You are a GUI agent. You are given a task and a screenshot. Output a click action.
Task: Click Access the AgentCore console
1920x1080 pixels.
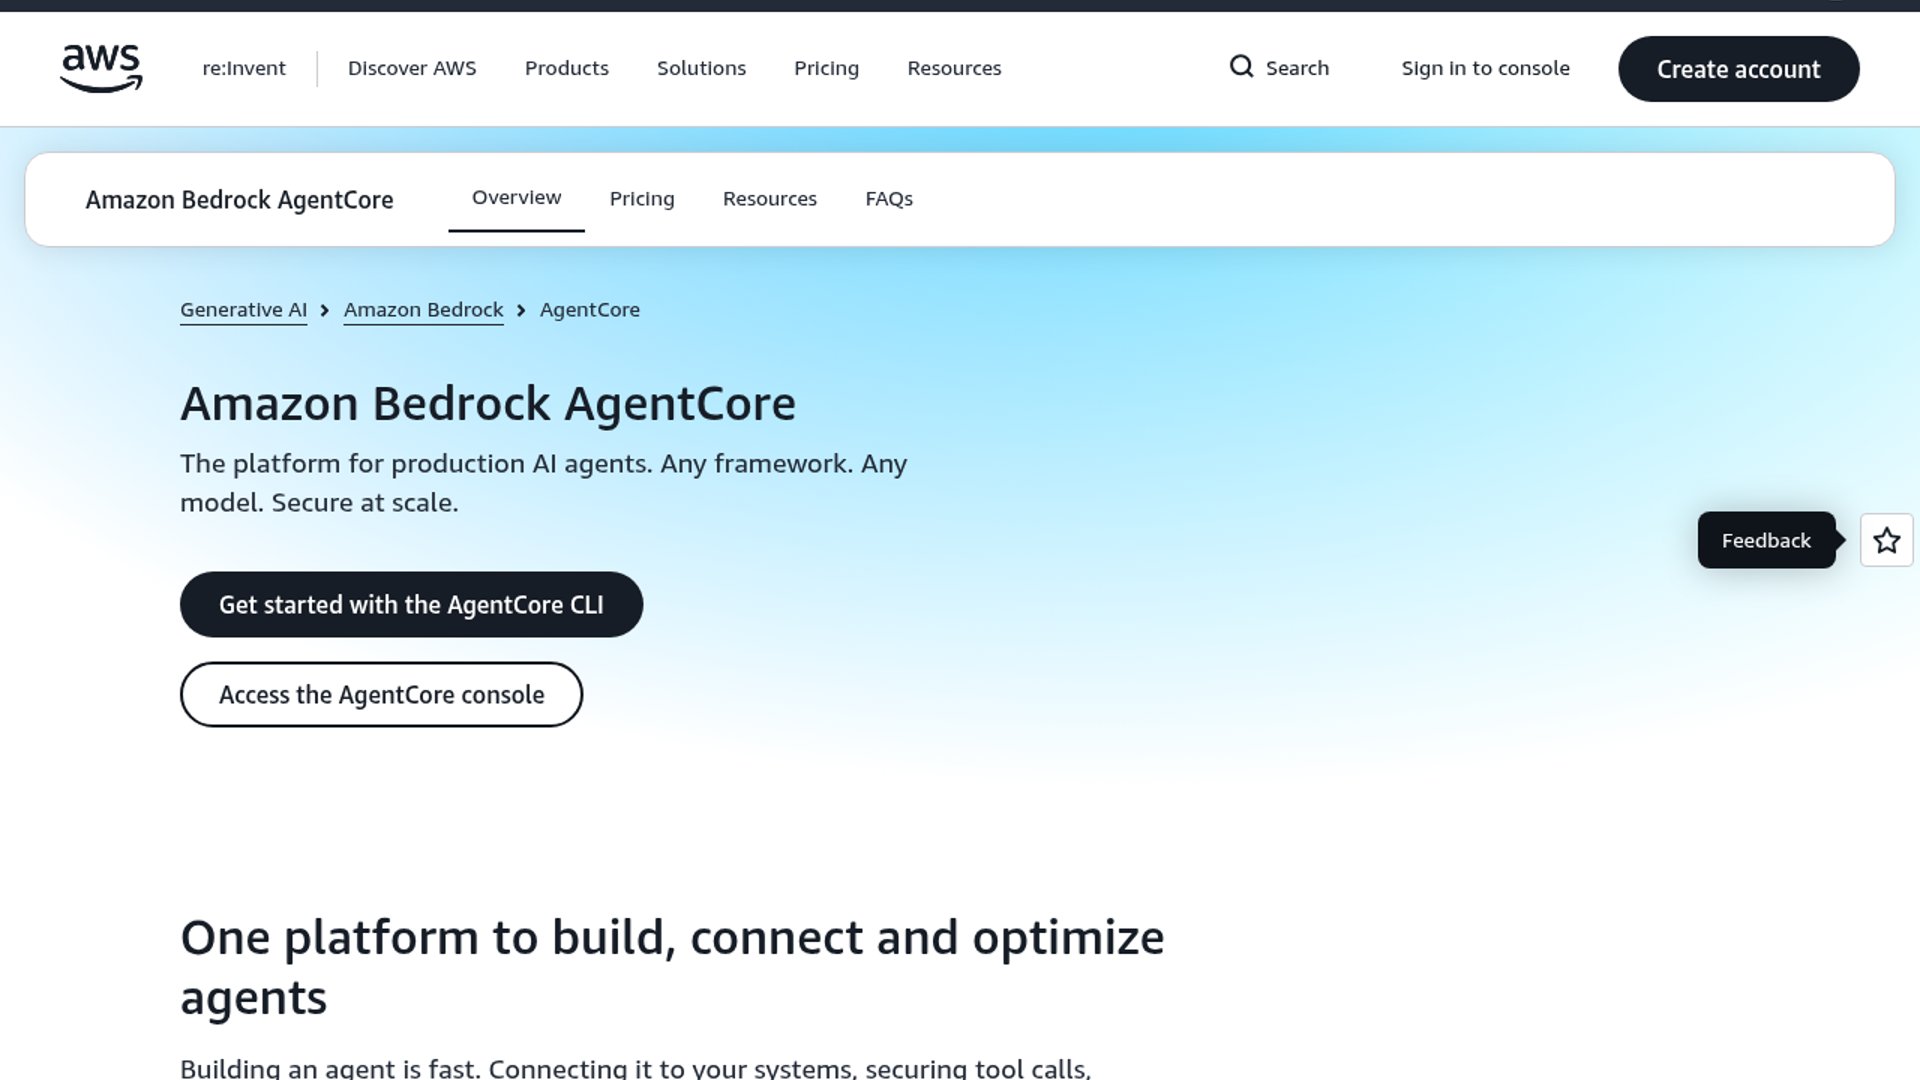pyautogui.click(x=381, y=694)
